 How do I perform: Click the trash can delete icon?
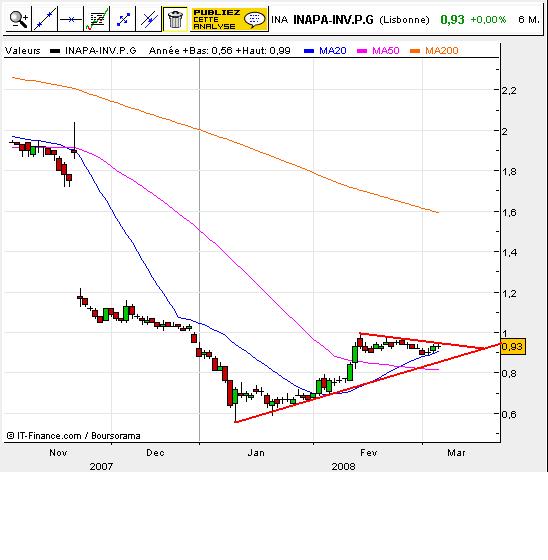(175, 19)
